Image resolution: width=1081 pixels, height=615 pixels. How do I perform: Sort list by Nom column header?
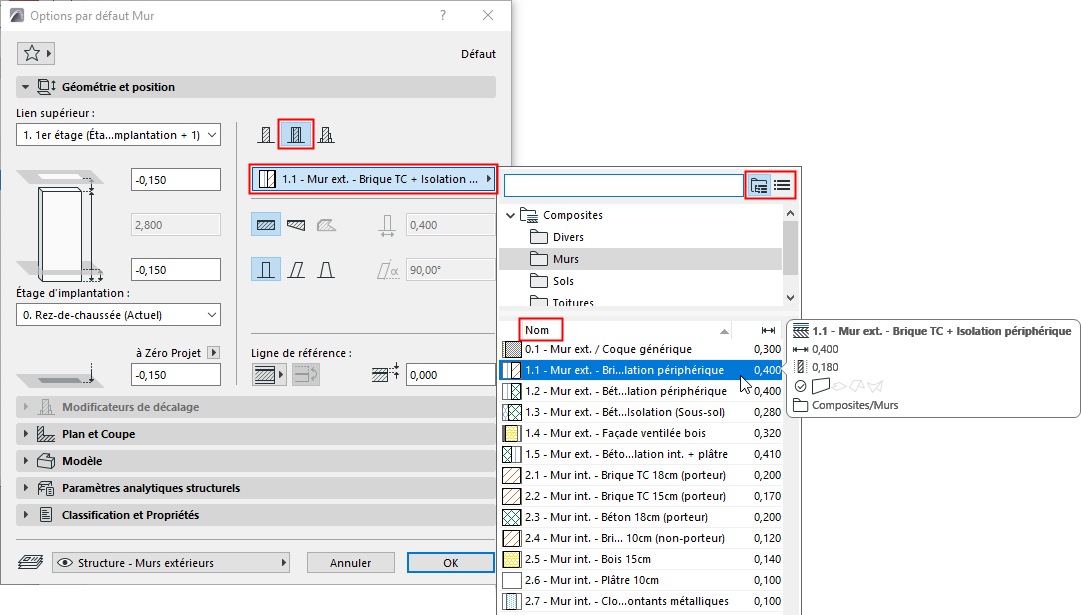pos(537,330)
